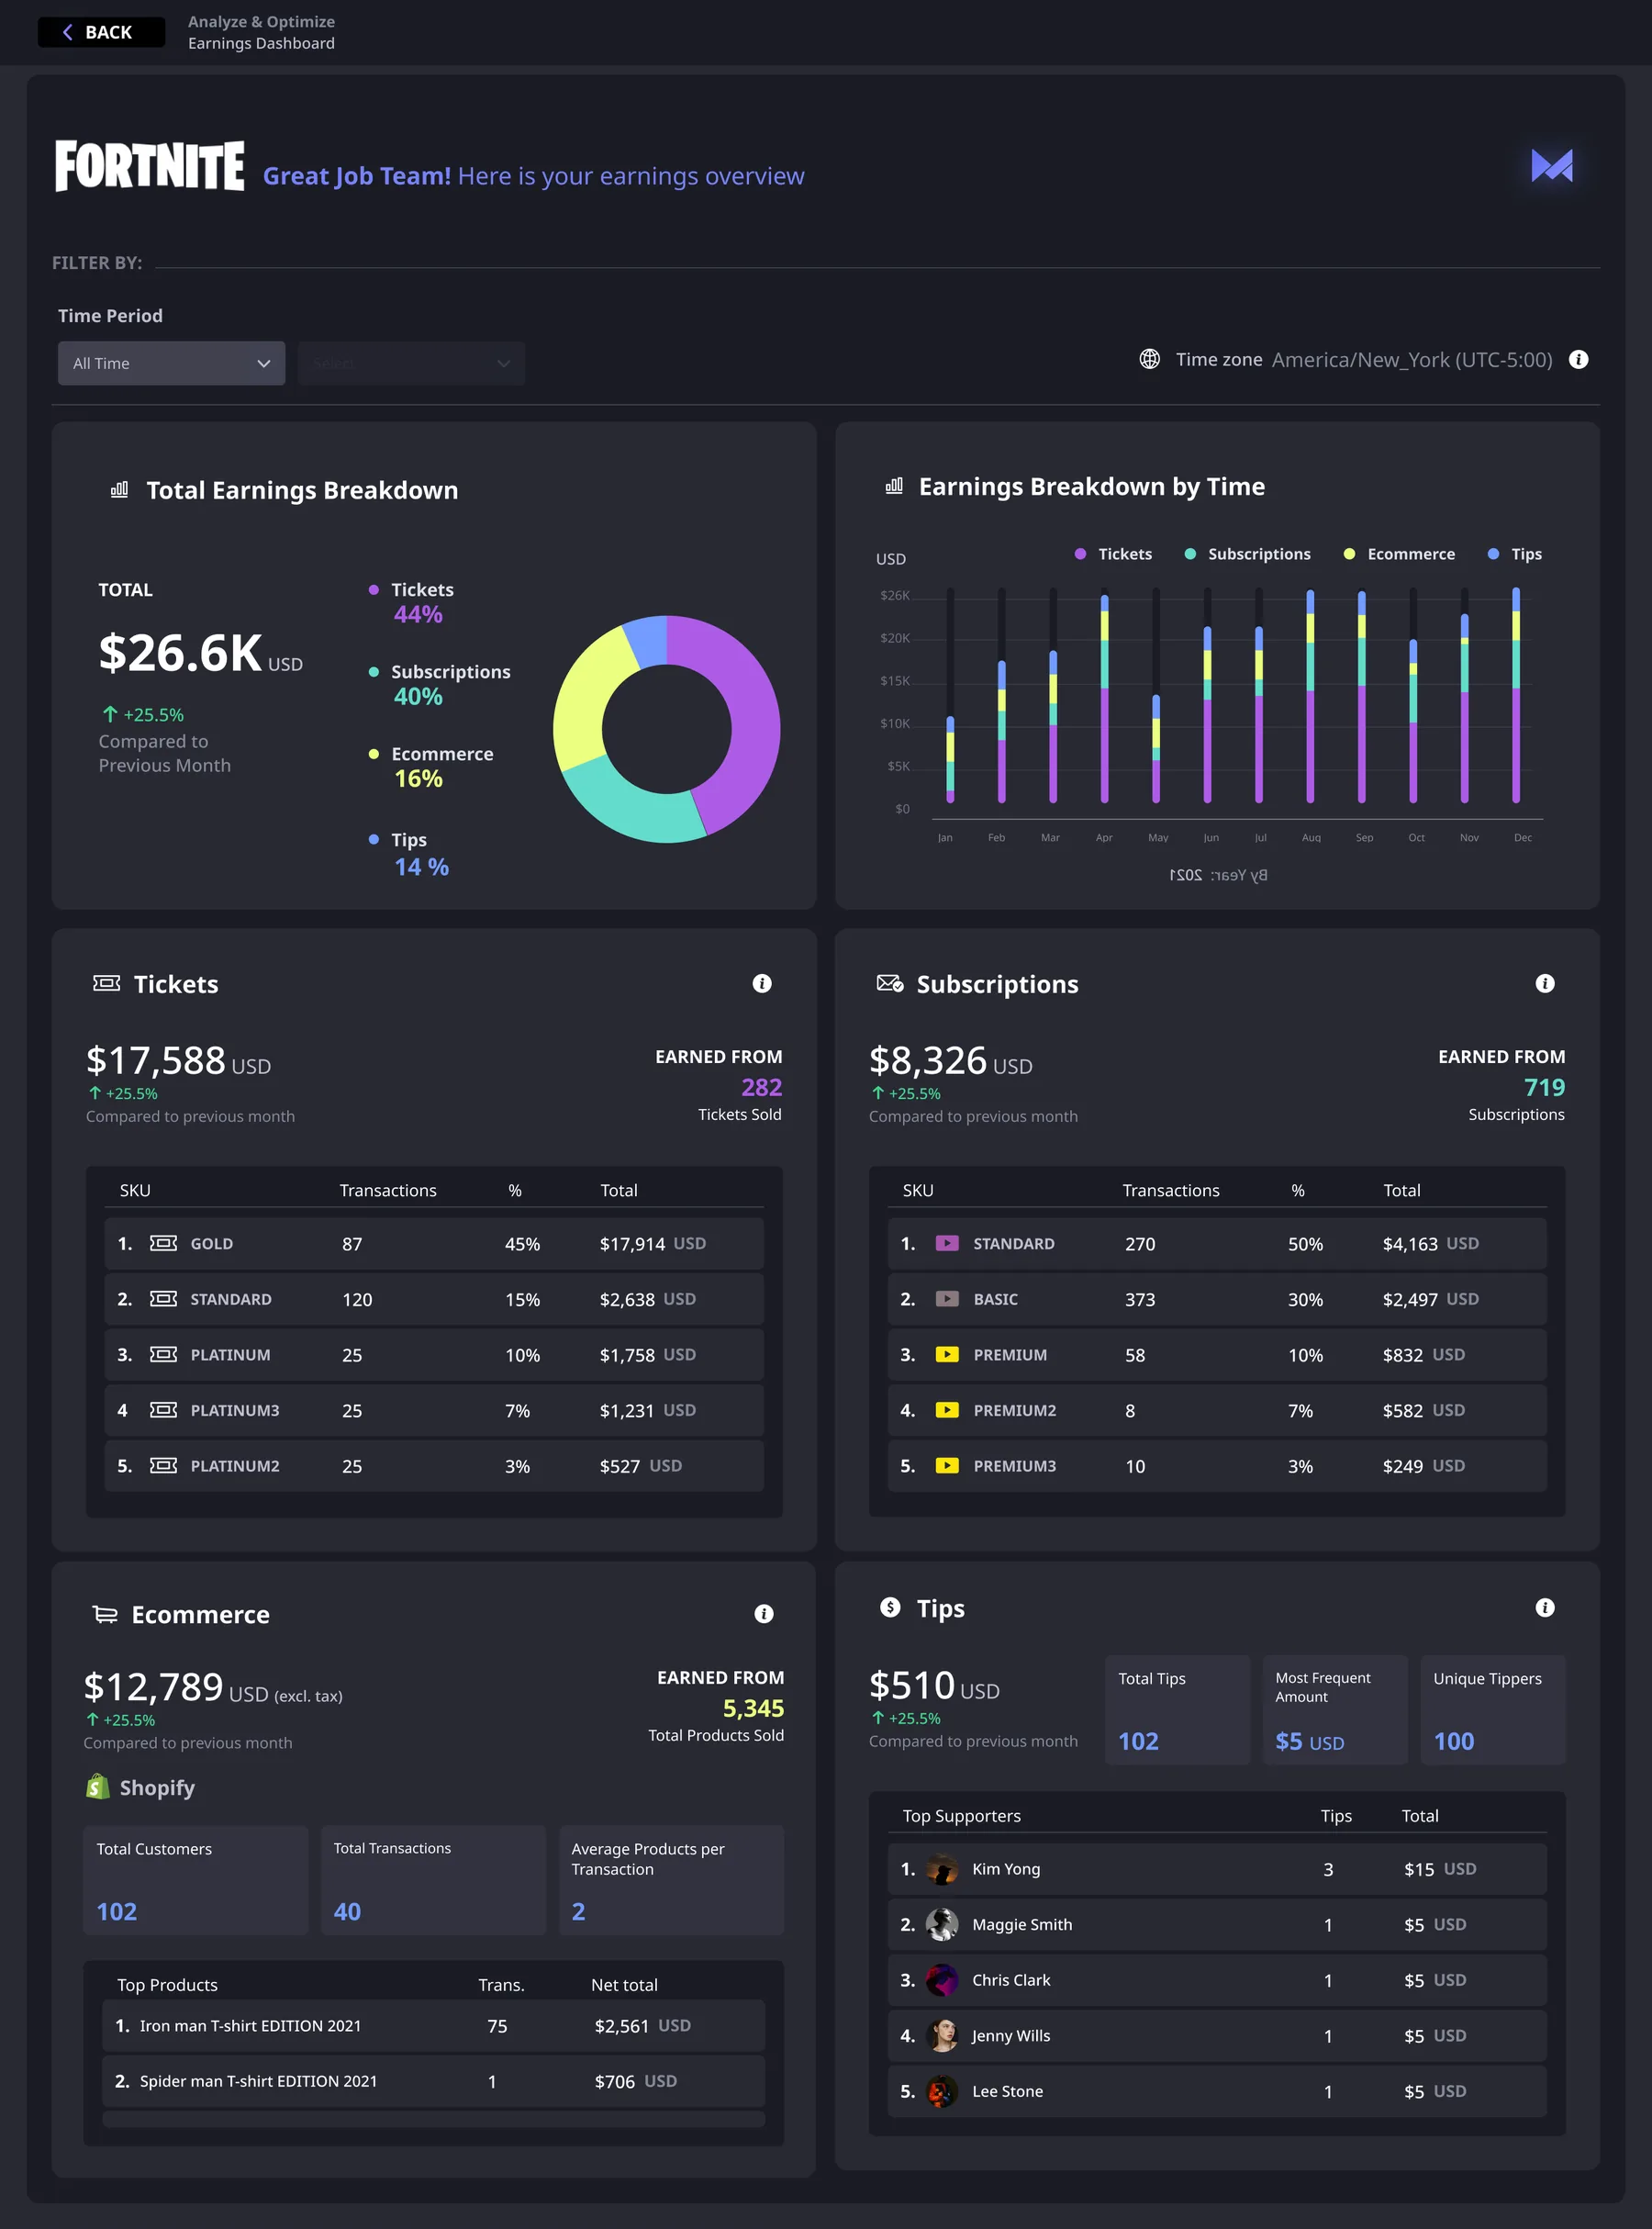
Task: Click Maggie Smith's avatar
Action: coord(942,1924)
